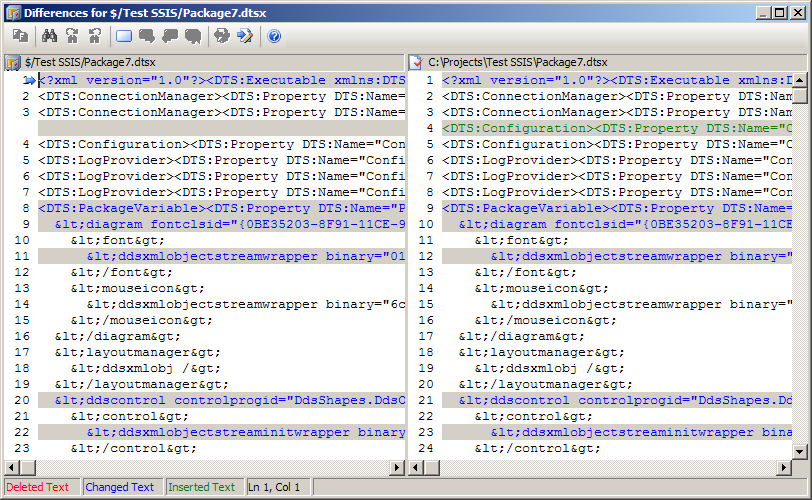The image size is (812, 500).
Task: Click the "C:\Projects\Test SSIS\Package7.dtsx" right header
Action: pyautogui.click(x=518, y=63)
